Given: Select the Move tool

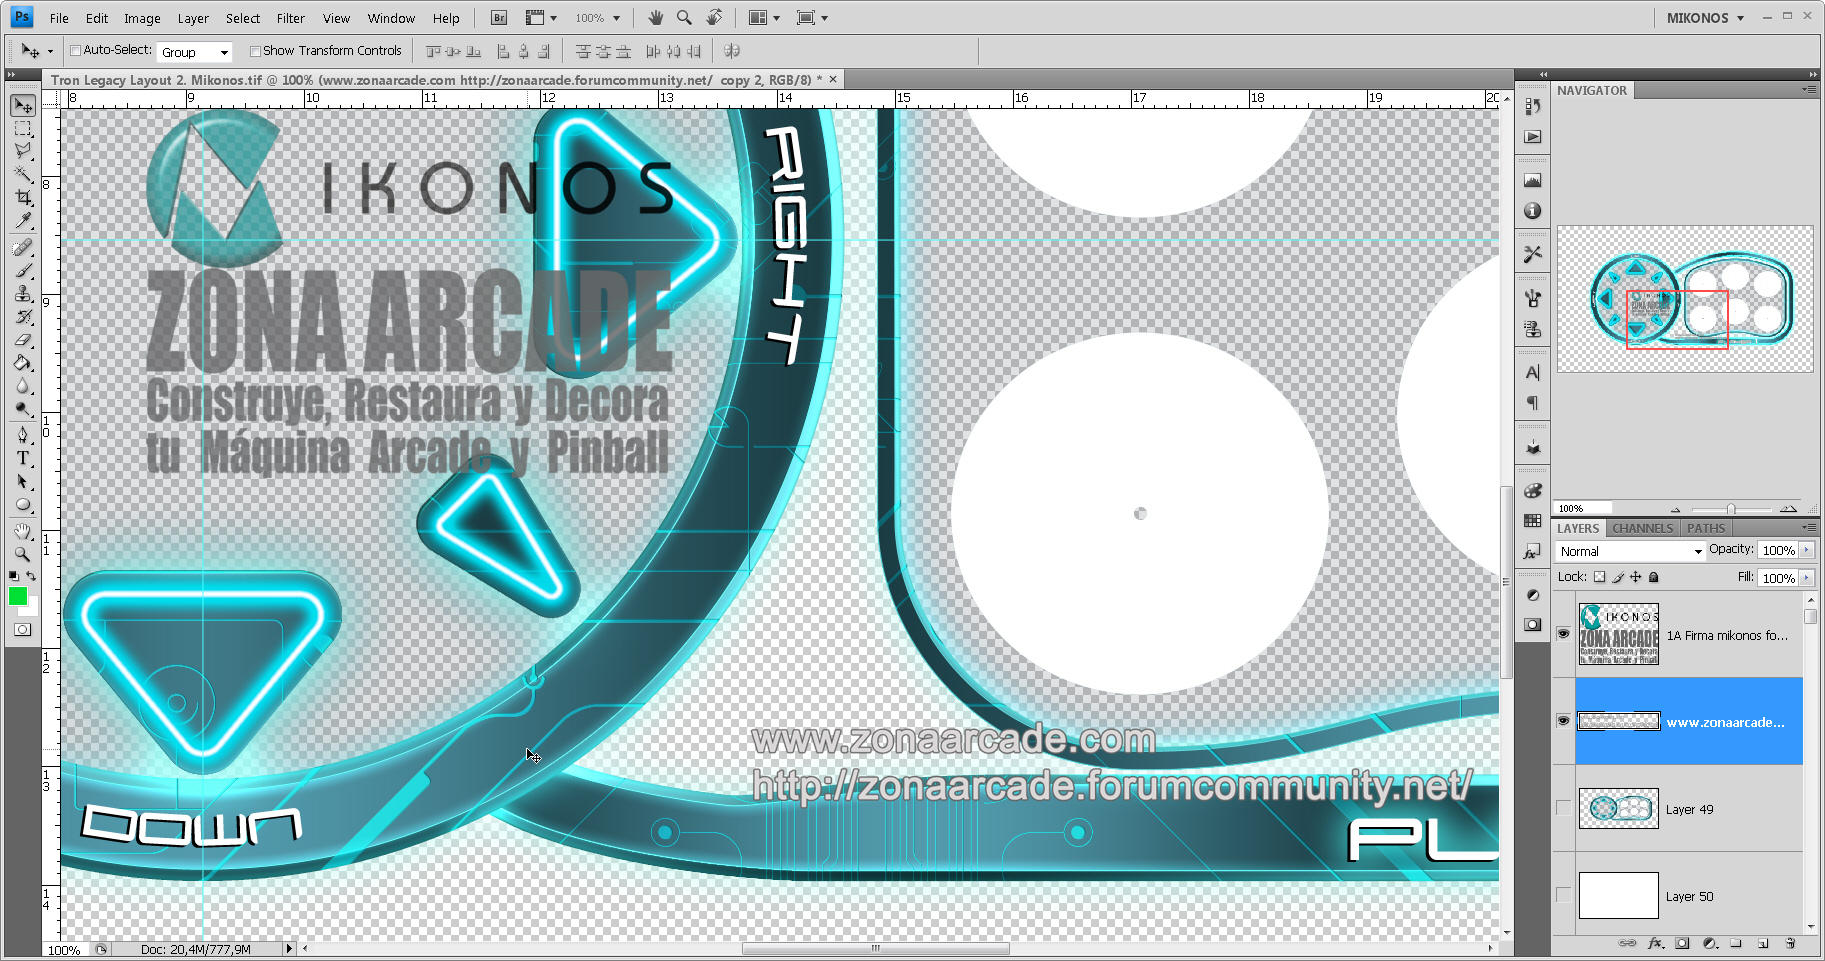Looking at the screenshot, I should pyautogui.click(x=23, y=106).
